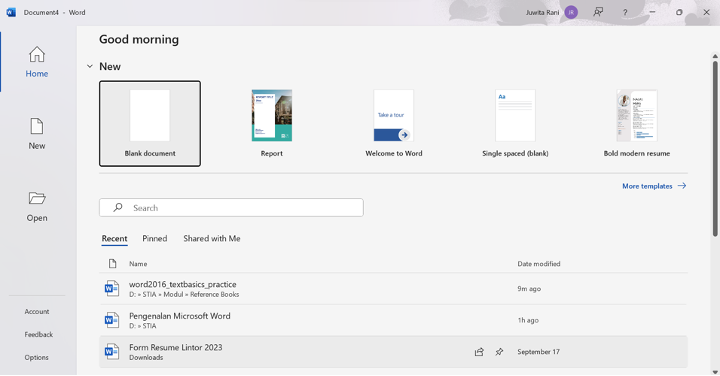Image resolution: width=720 pixels, height=376 pixels.
Task: Open Form Resume Lintor 2023 document
Action: tap(394, 352)
